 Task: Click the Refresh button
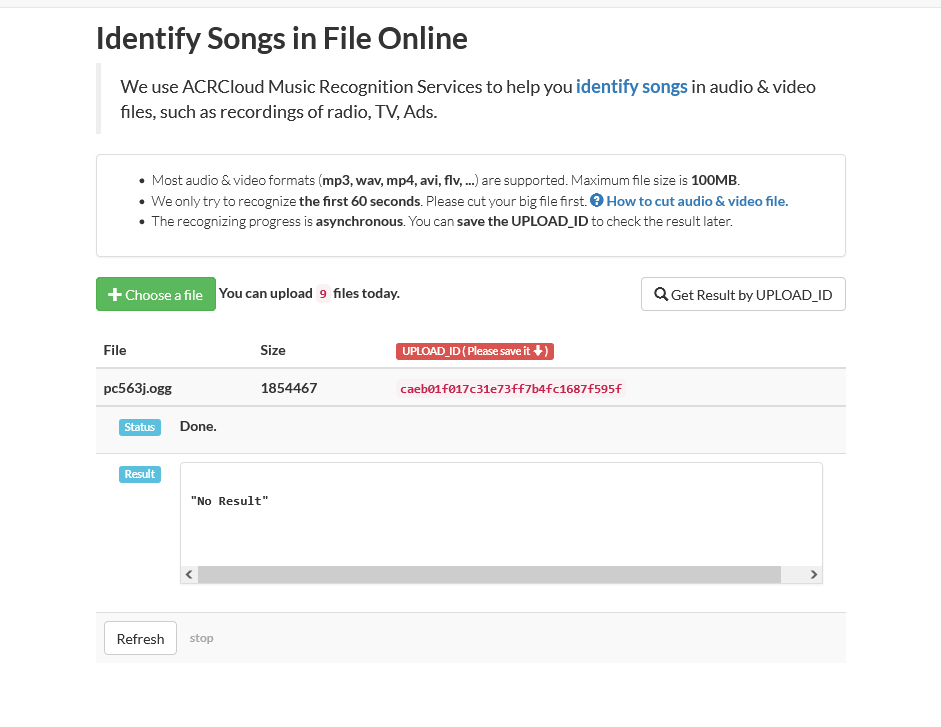point(140,638)
